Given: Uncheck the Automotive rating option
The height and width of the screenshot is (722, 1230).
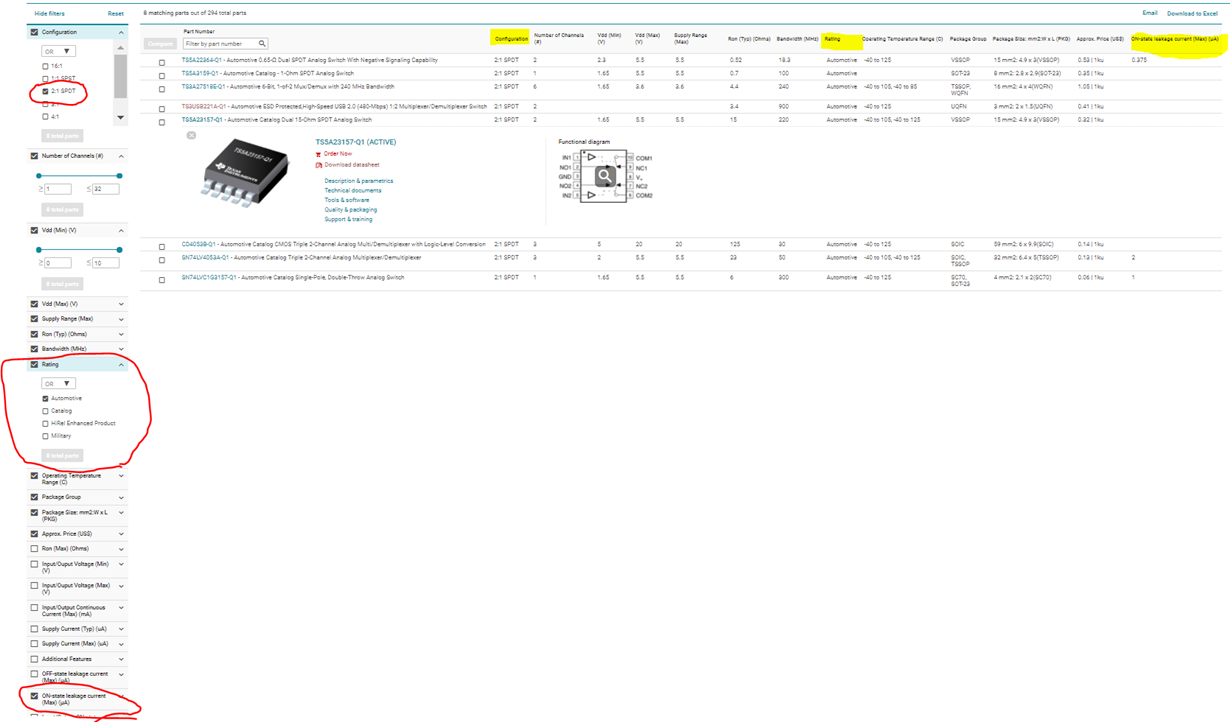Looking at the screenshot, I should (45, 399).
